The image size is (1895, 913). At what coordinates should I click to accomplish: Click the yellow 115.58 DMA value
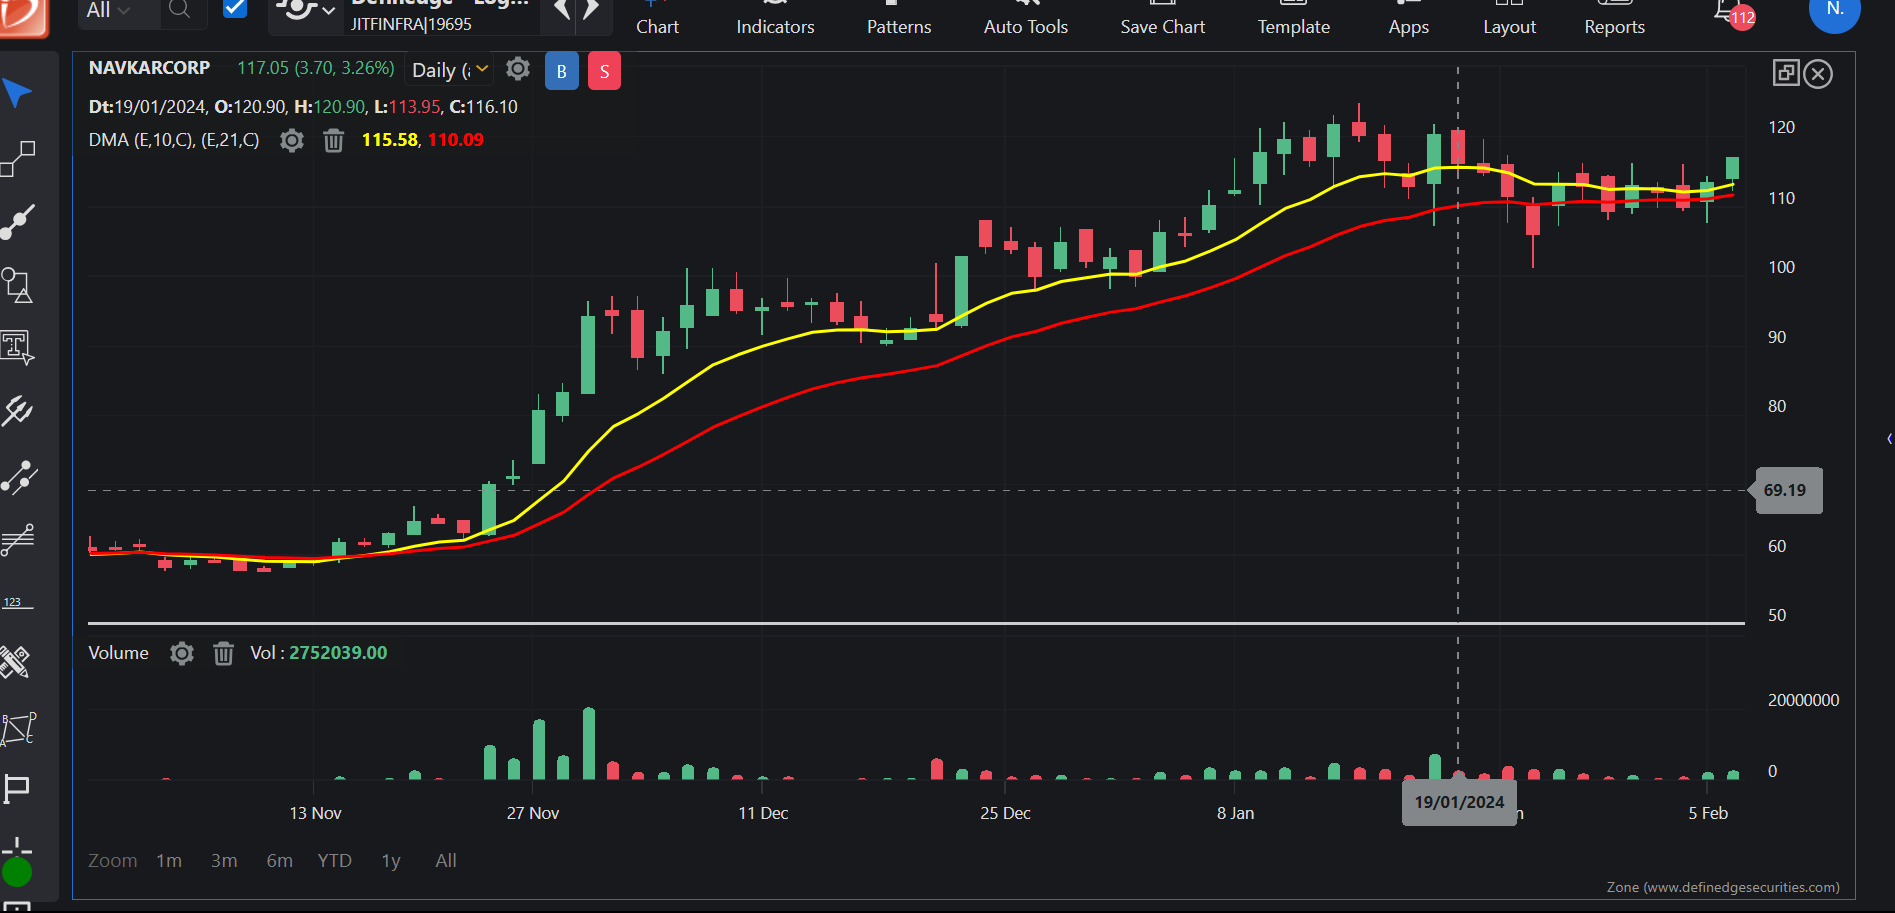(389, 140)
